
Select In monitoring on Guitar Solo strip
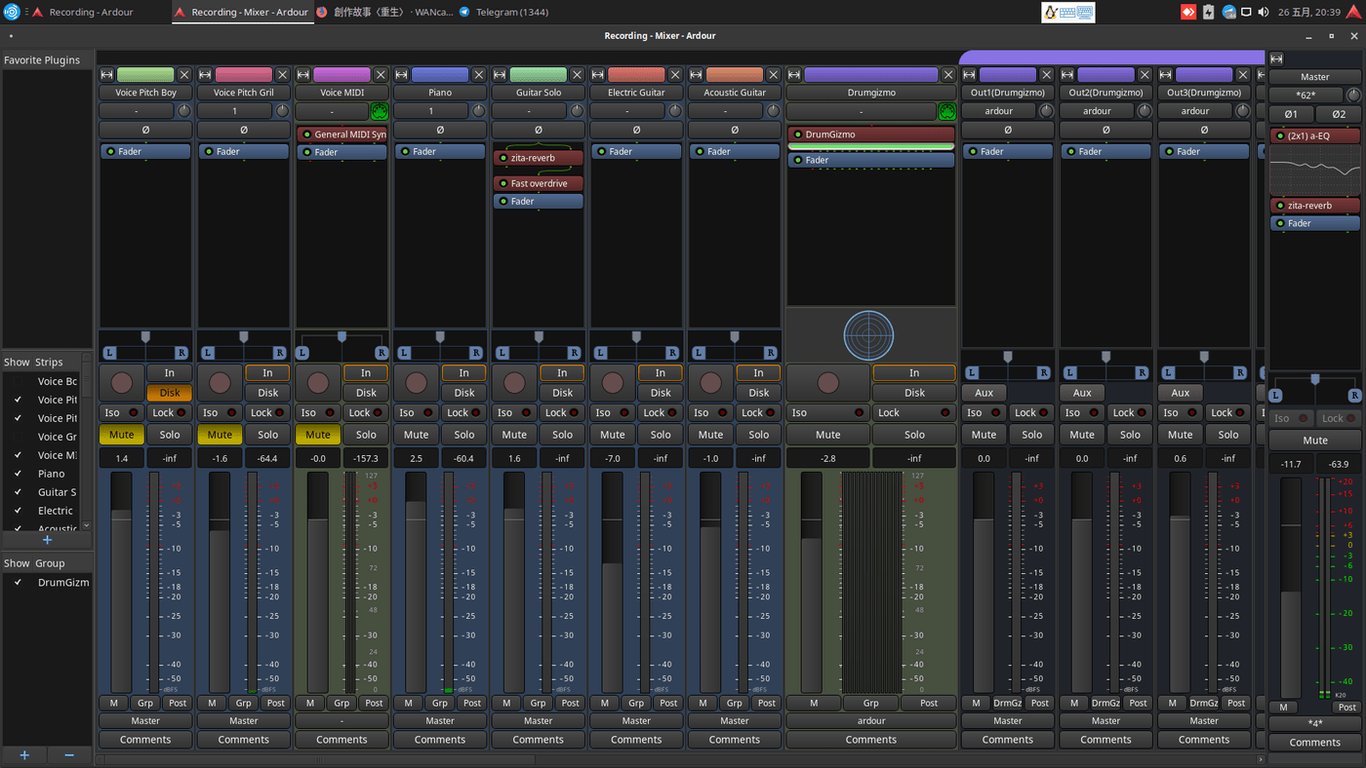562,373
